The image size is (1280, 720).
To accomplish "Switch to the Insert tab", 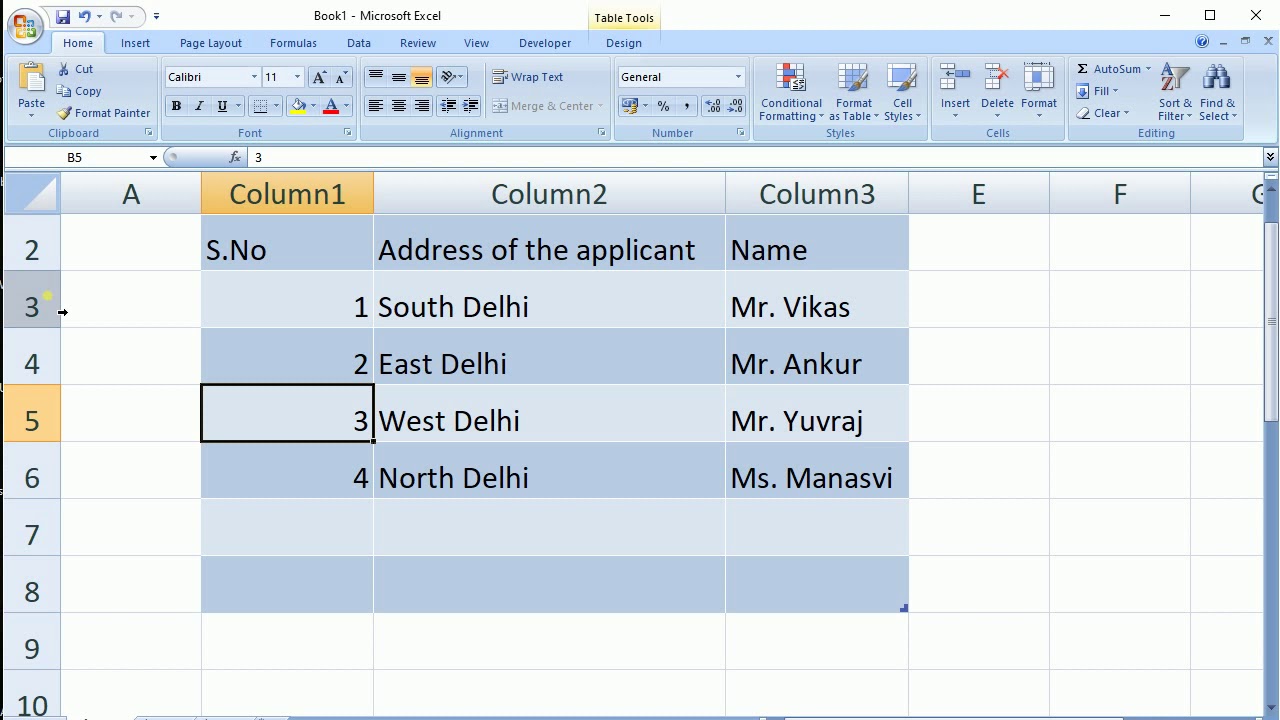I will (135, 43).
